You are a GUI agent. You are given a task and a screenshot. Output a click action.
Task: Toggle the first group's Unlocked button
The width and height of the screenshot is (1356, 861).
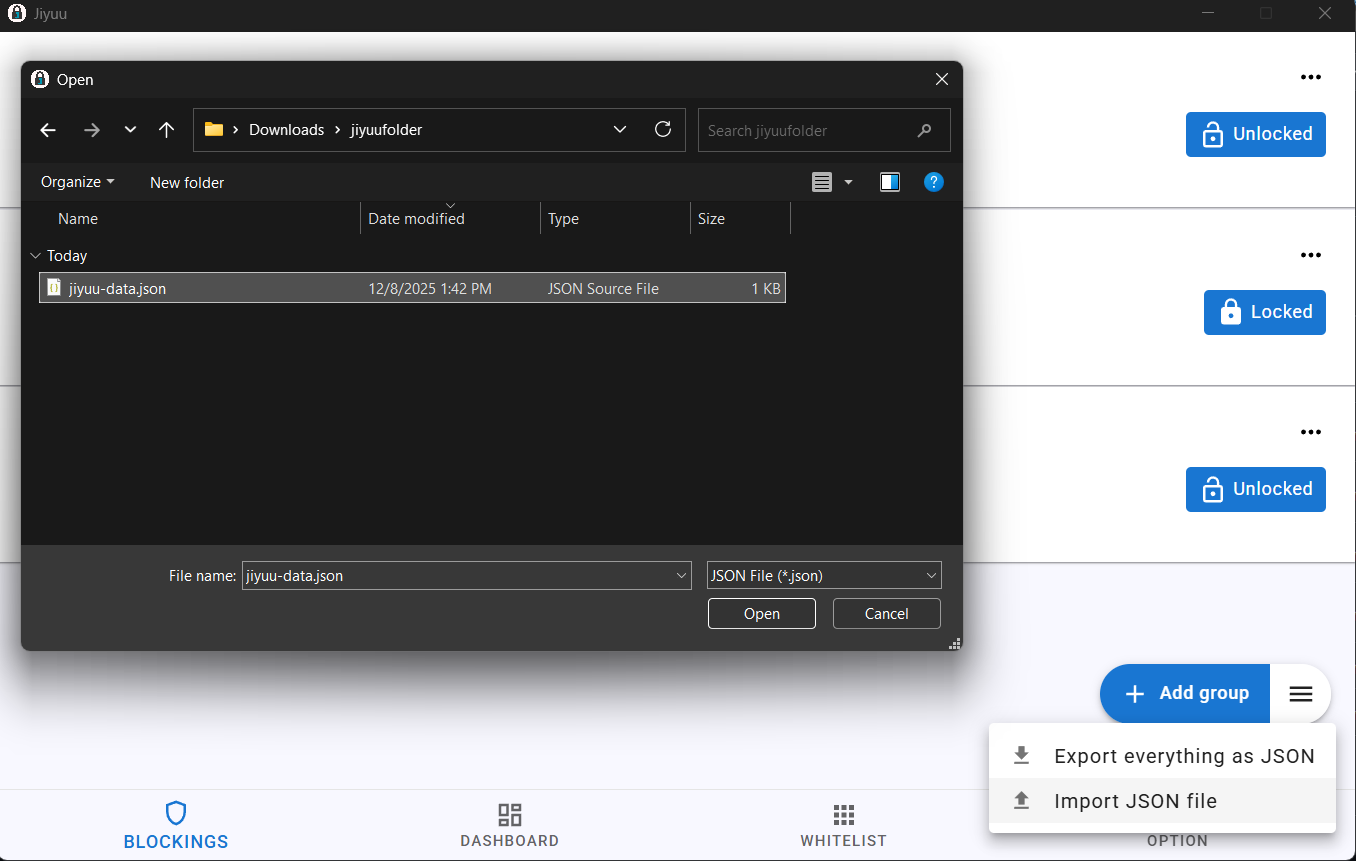(x=1255, y=134)
